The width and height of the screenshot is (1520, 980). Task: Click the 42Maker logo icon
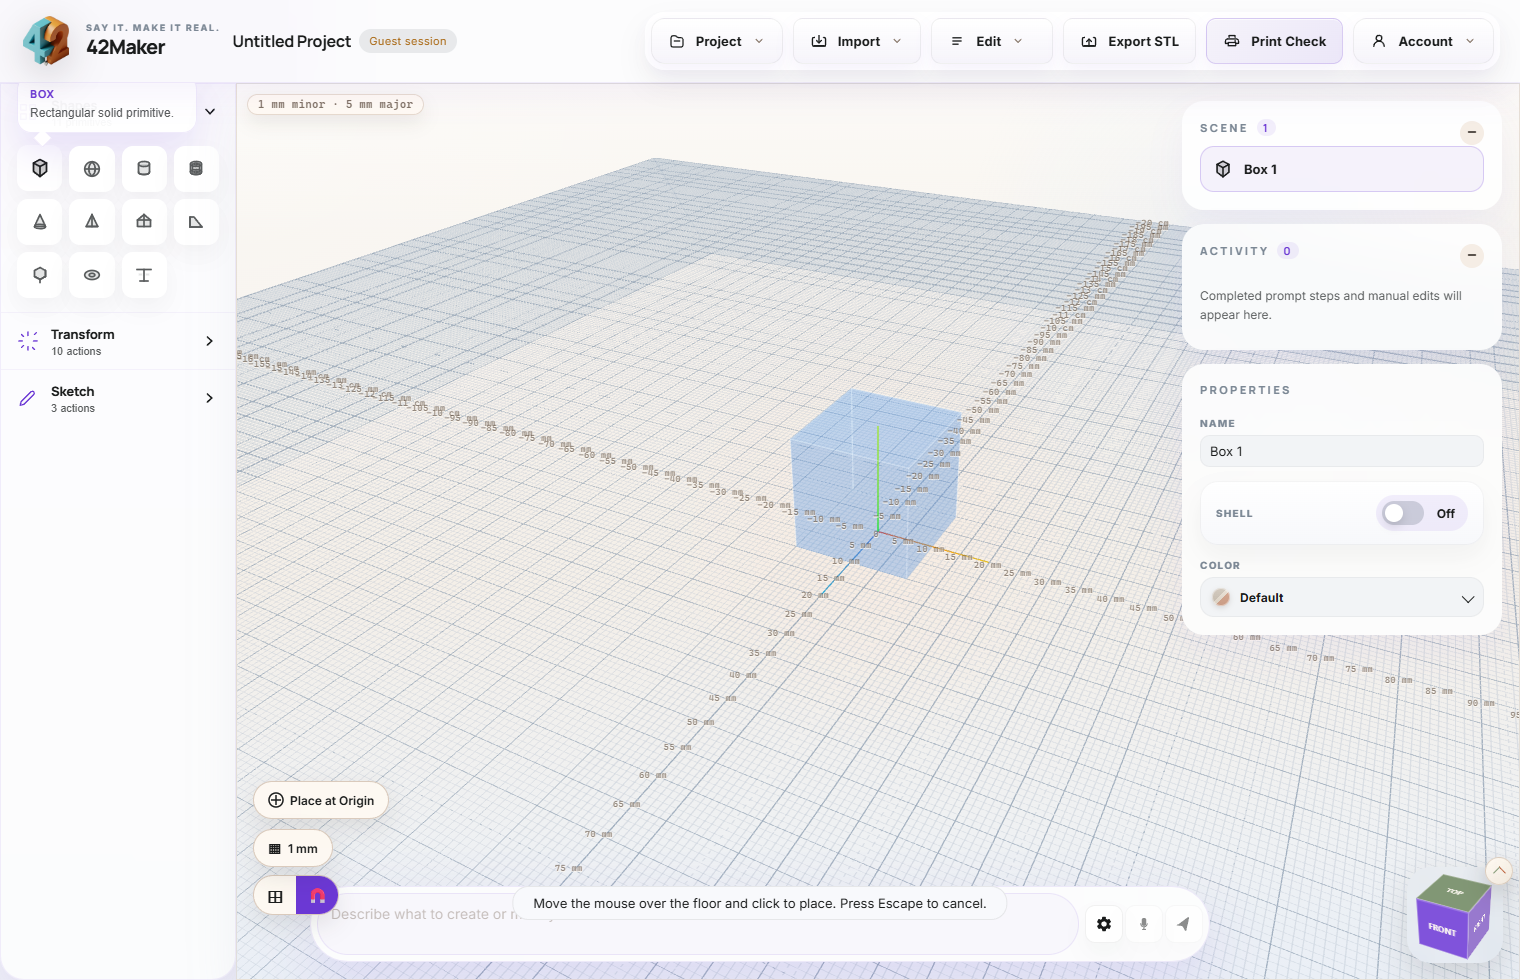pos(46,40)
